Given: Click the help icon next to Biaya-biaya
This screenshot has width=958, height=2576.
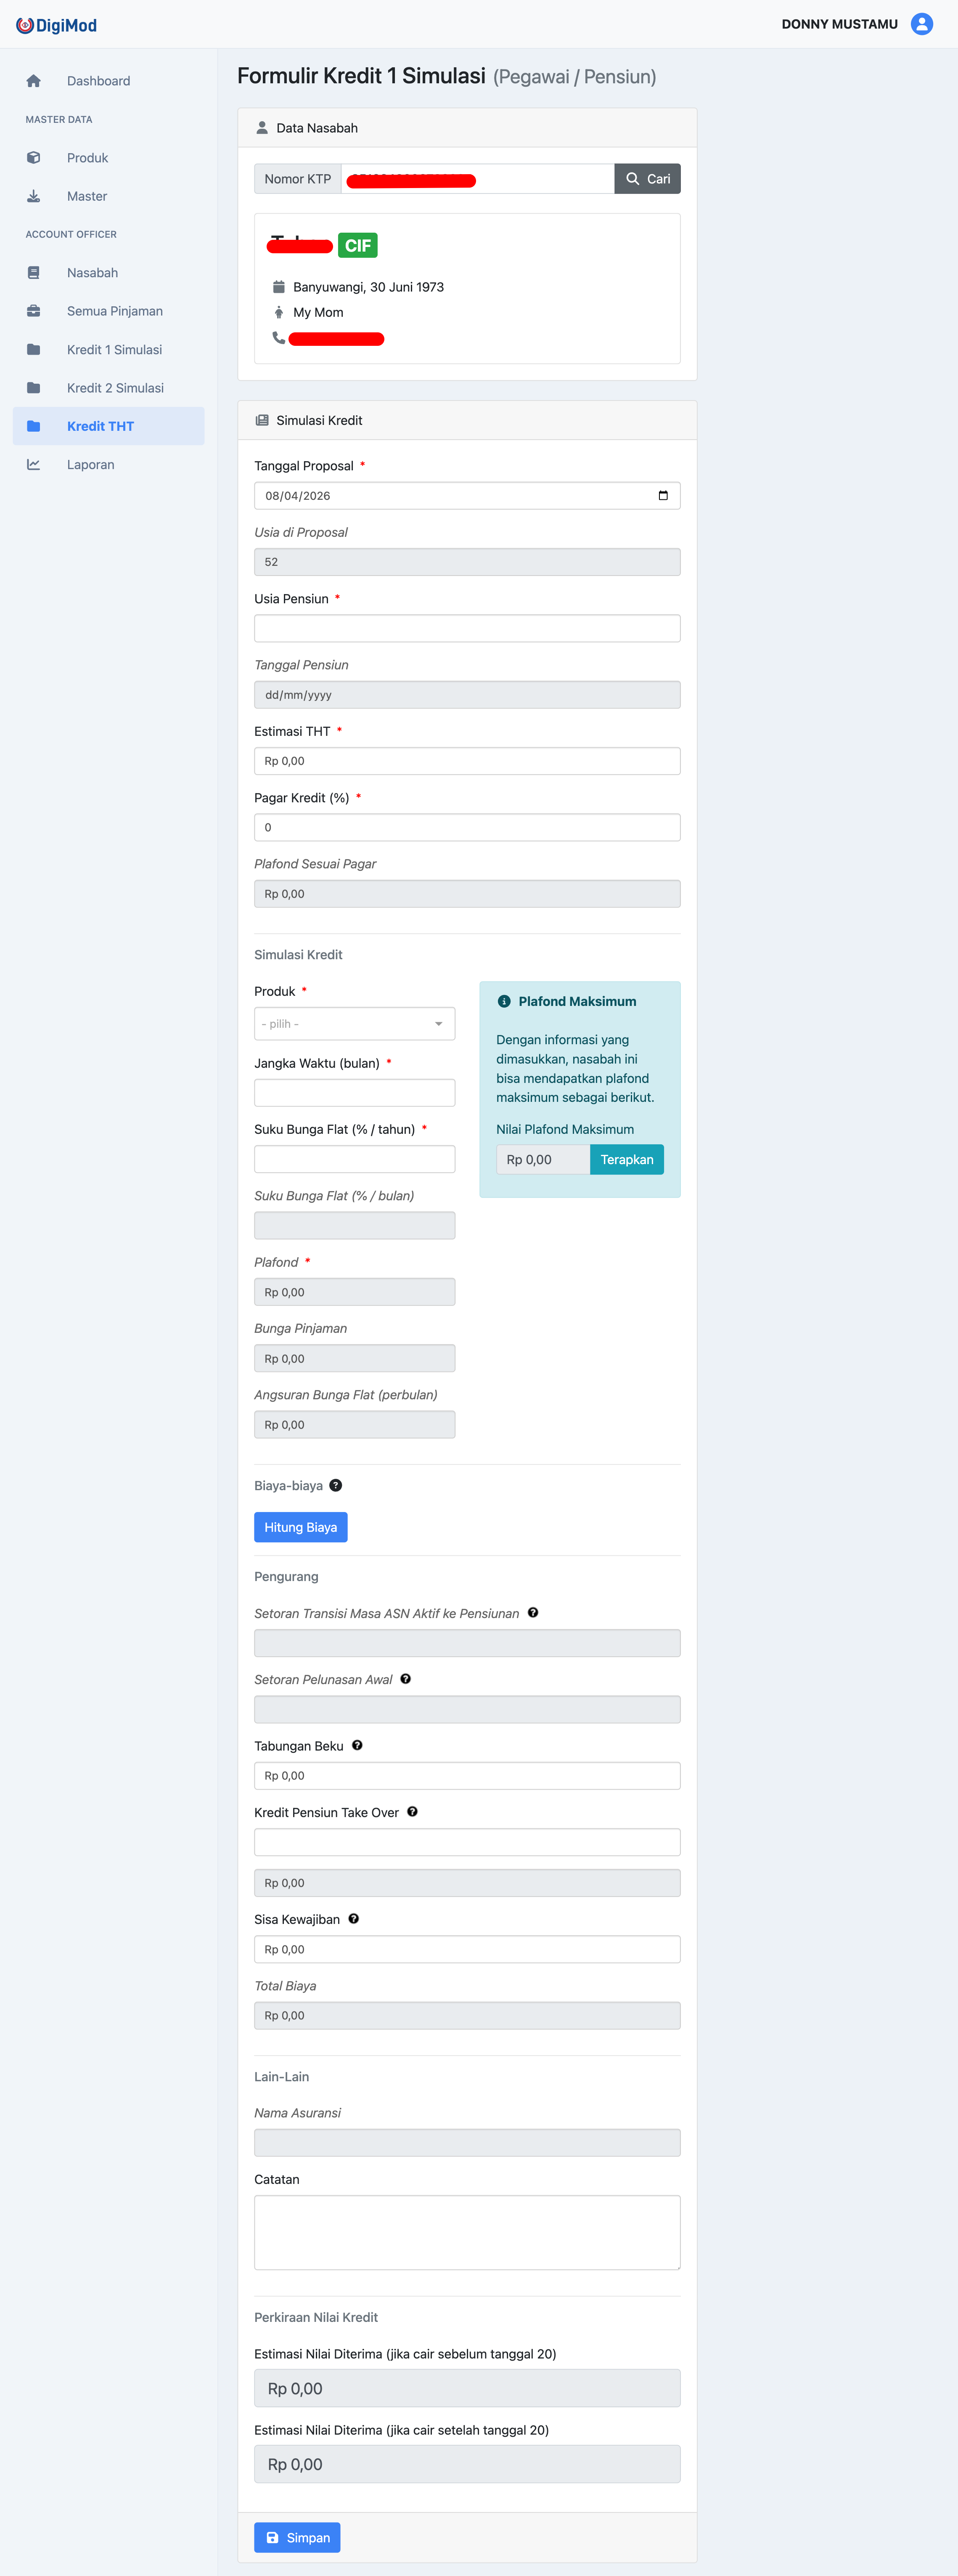Looking at the screenshot, I should coord(336,1485).
